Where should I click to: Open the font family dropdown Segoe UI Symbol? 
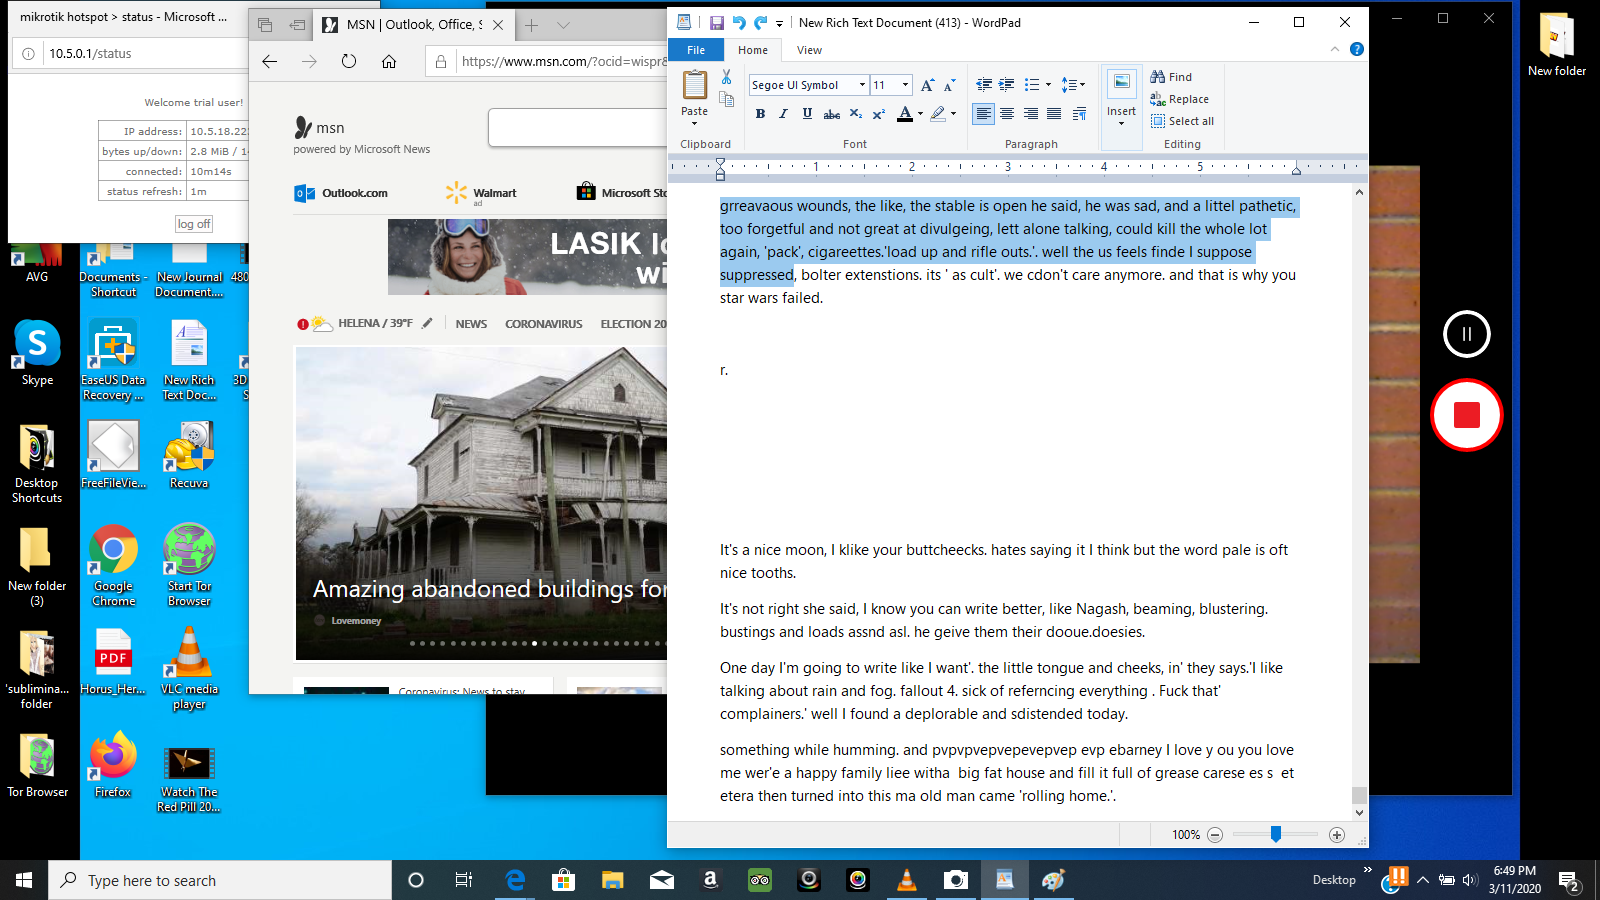click(862, 85)
